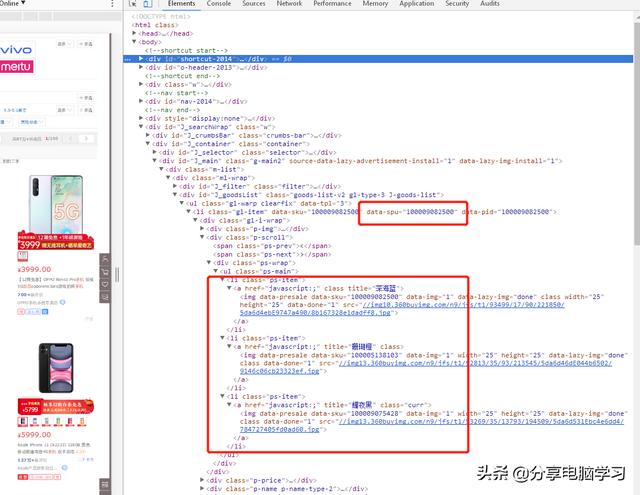Expand the J_filter div node
640x495 pixels.
tap(175, 186)
